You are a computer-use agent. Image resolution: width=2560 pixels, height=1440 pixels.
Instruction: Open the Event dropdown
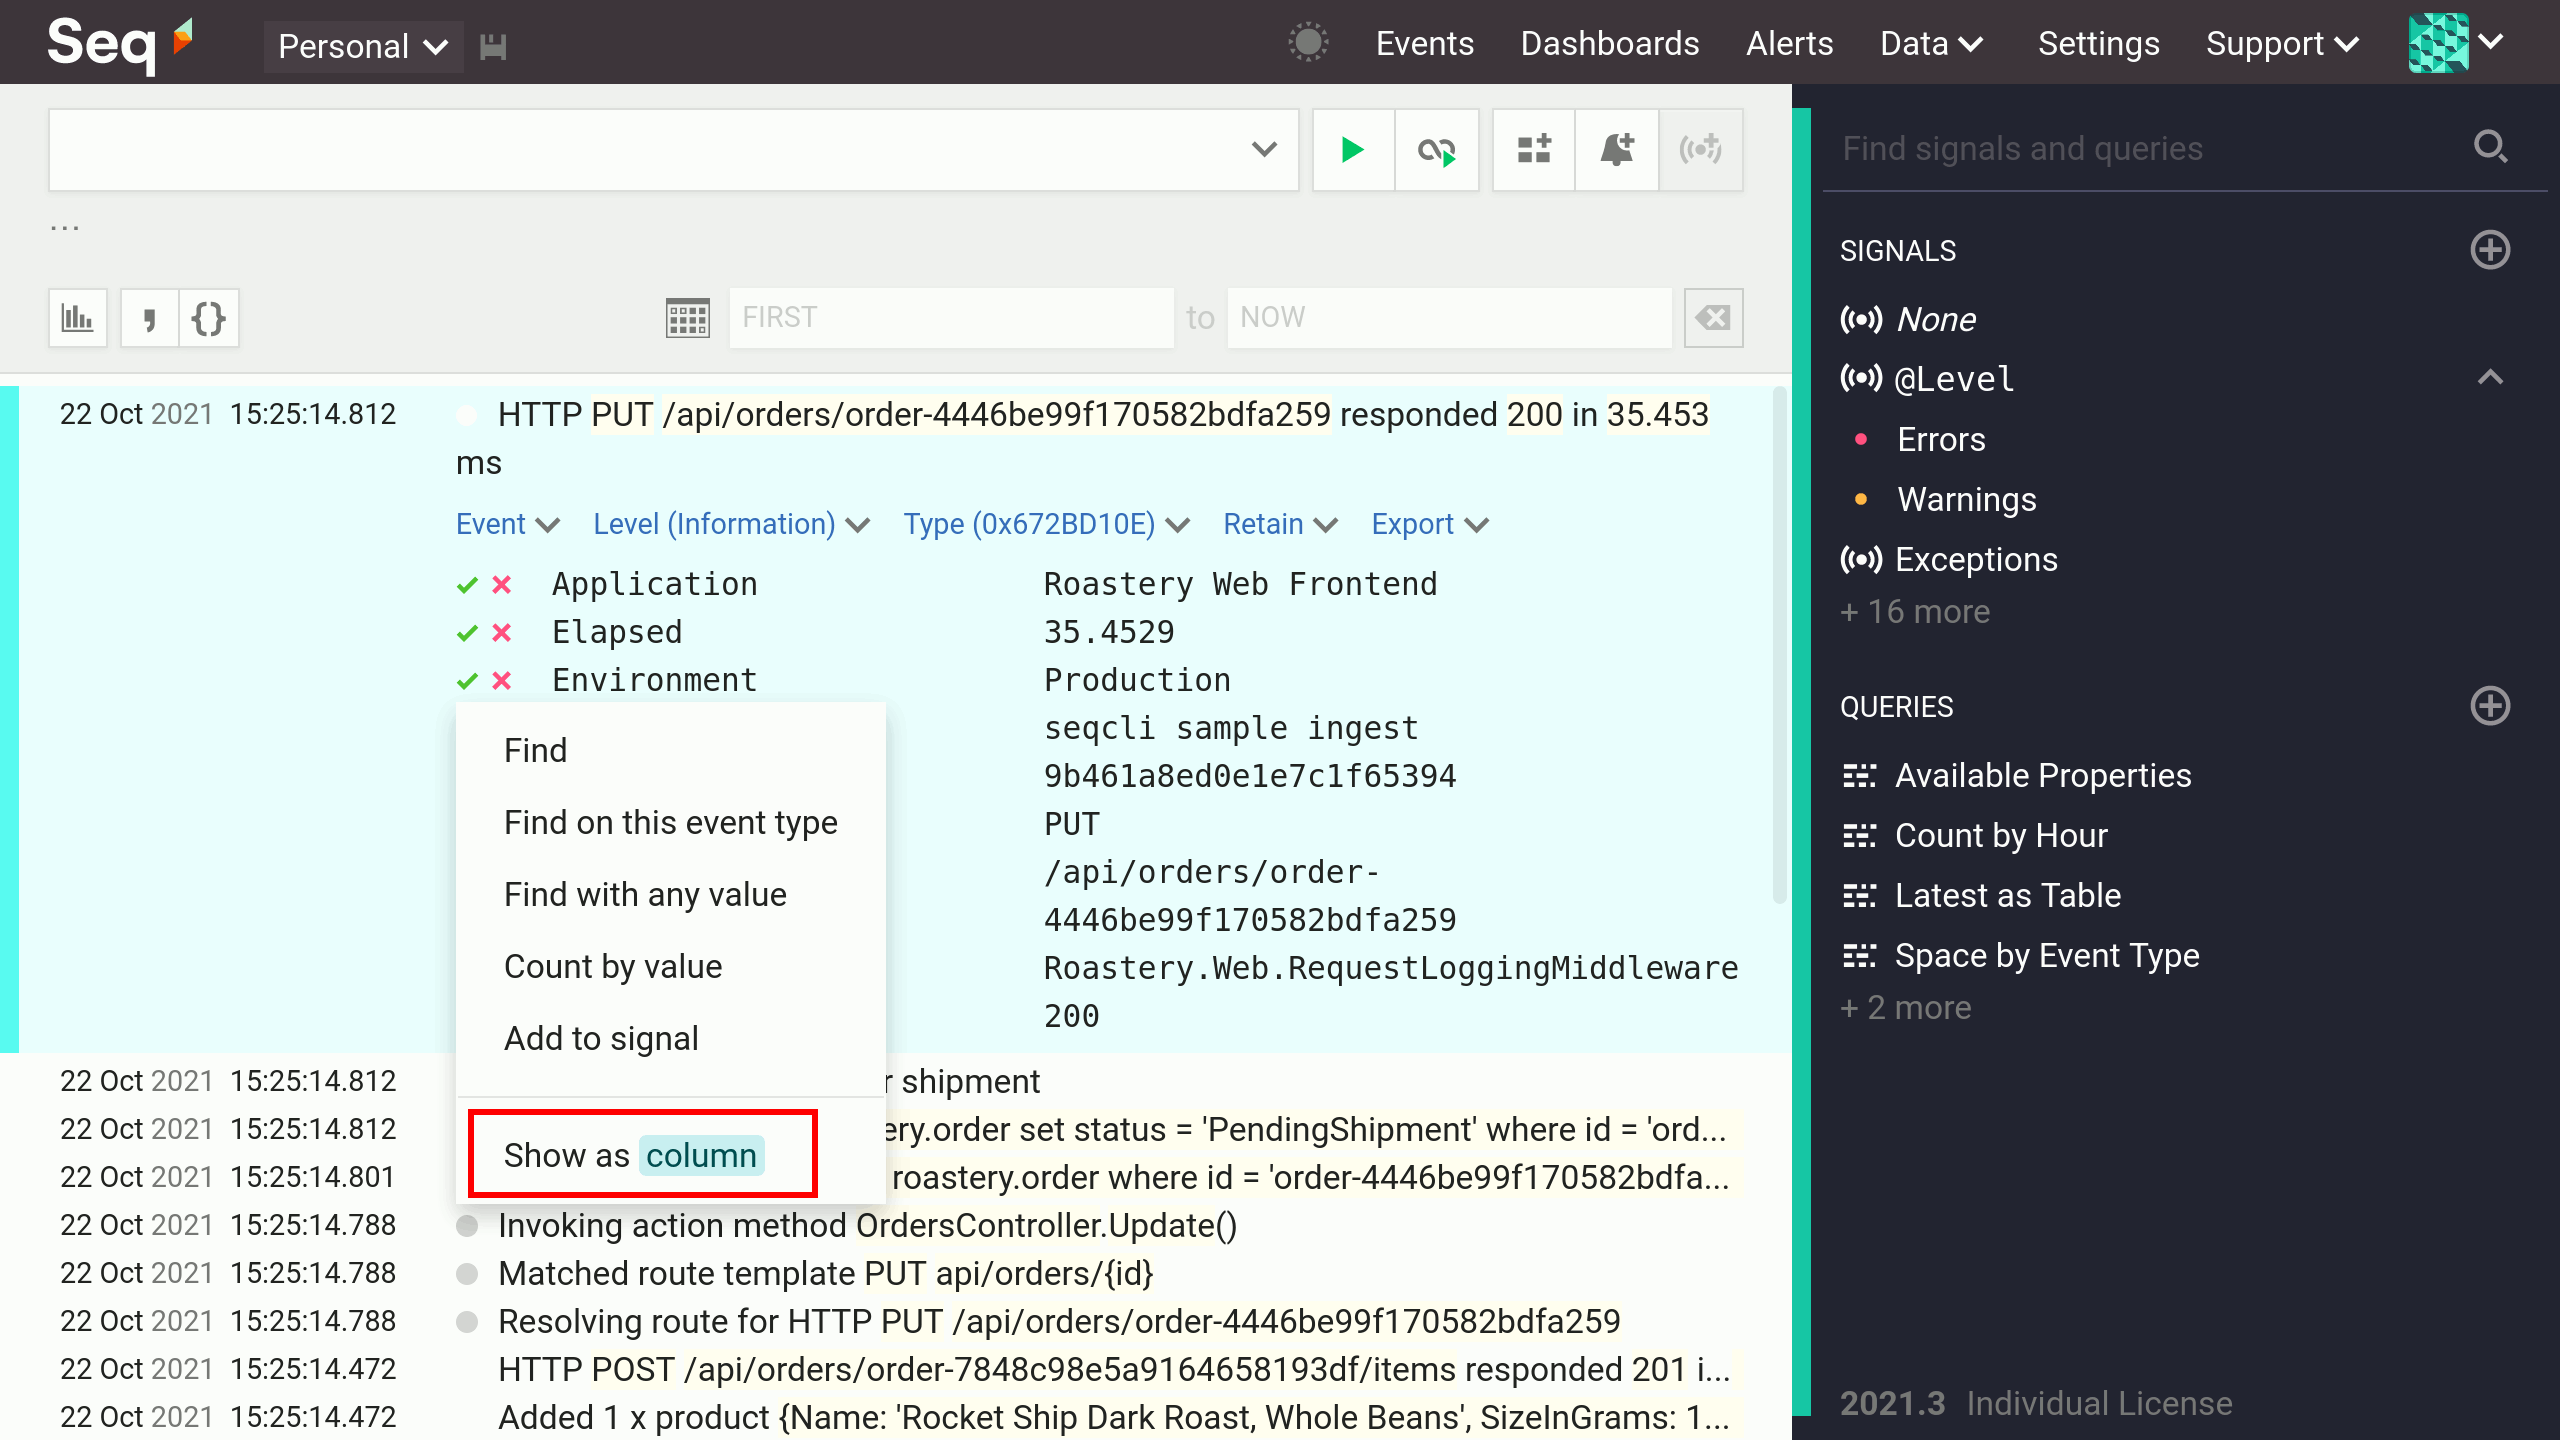(x=507, y=524)
